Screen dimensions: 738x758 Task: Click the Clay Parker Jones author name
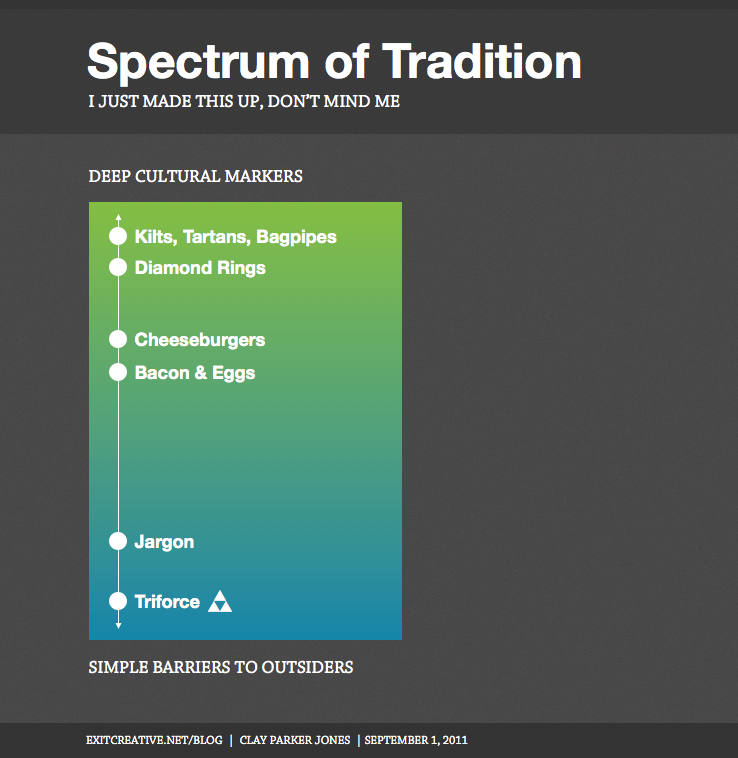coord(295,740)
